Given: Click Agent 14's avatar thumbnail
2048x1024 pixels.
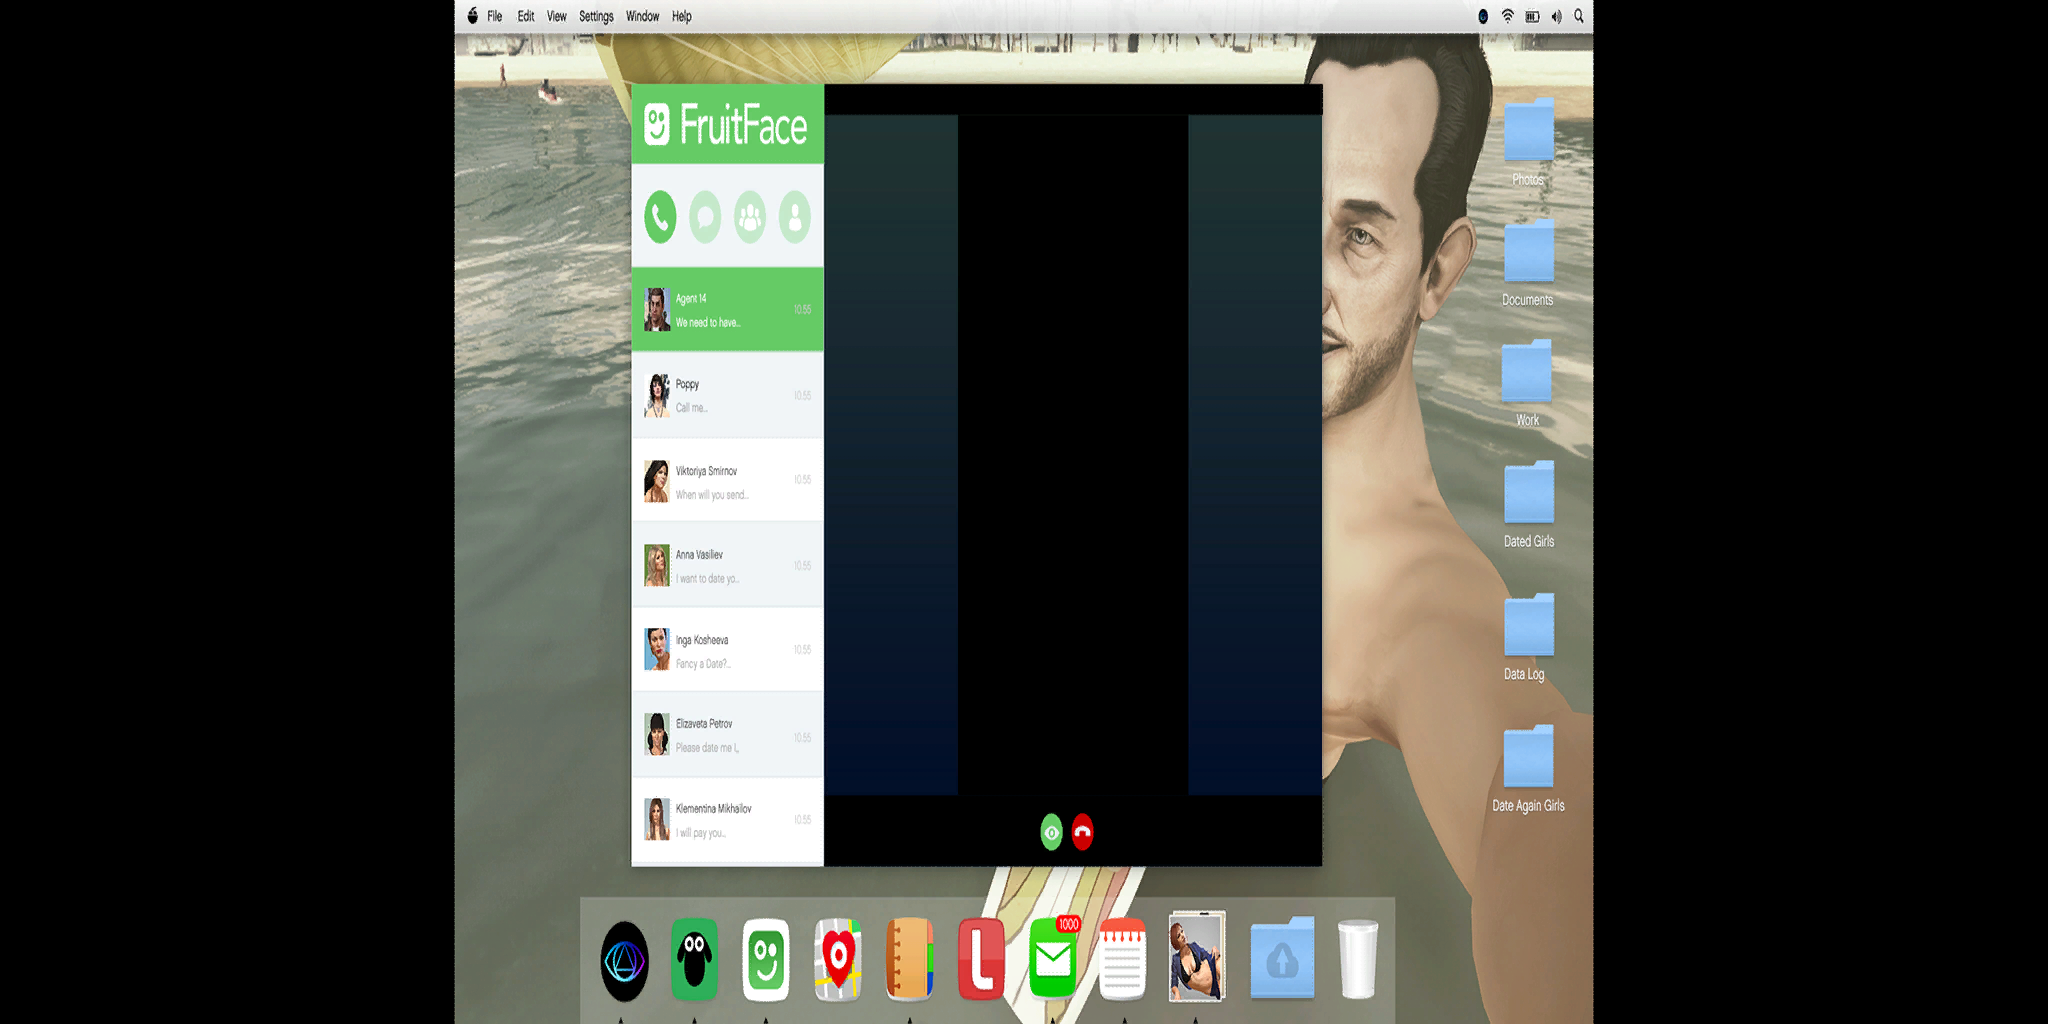Looking at the screenshot, I should (657, 310).
